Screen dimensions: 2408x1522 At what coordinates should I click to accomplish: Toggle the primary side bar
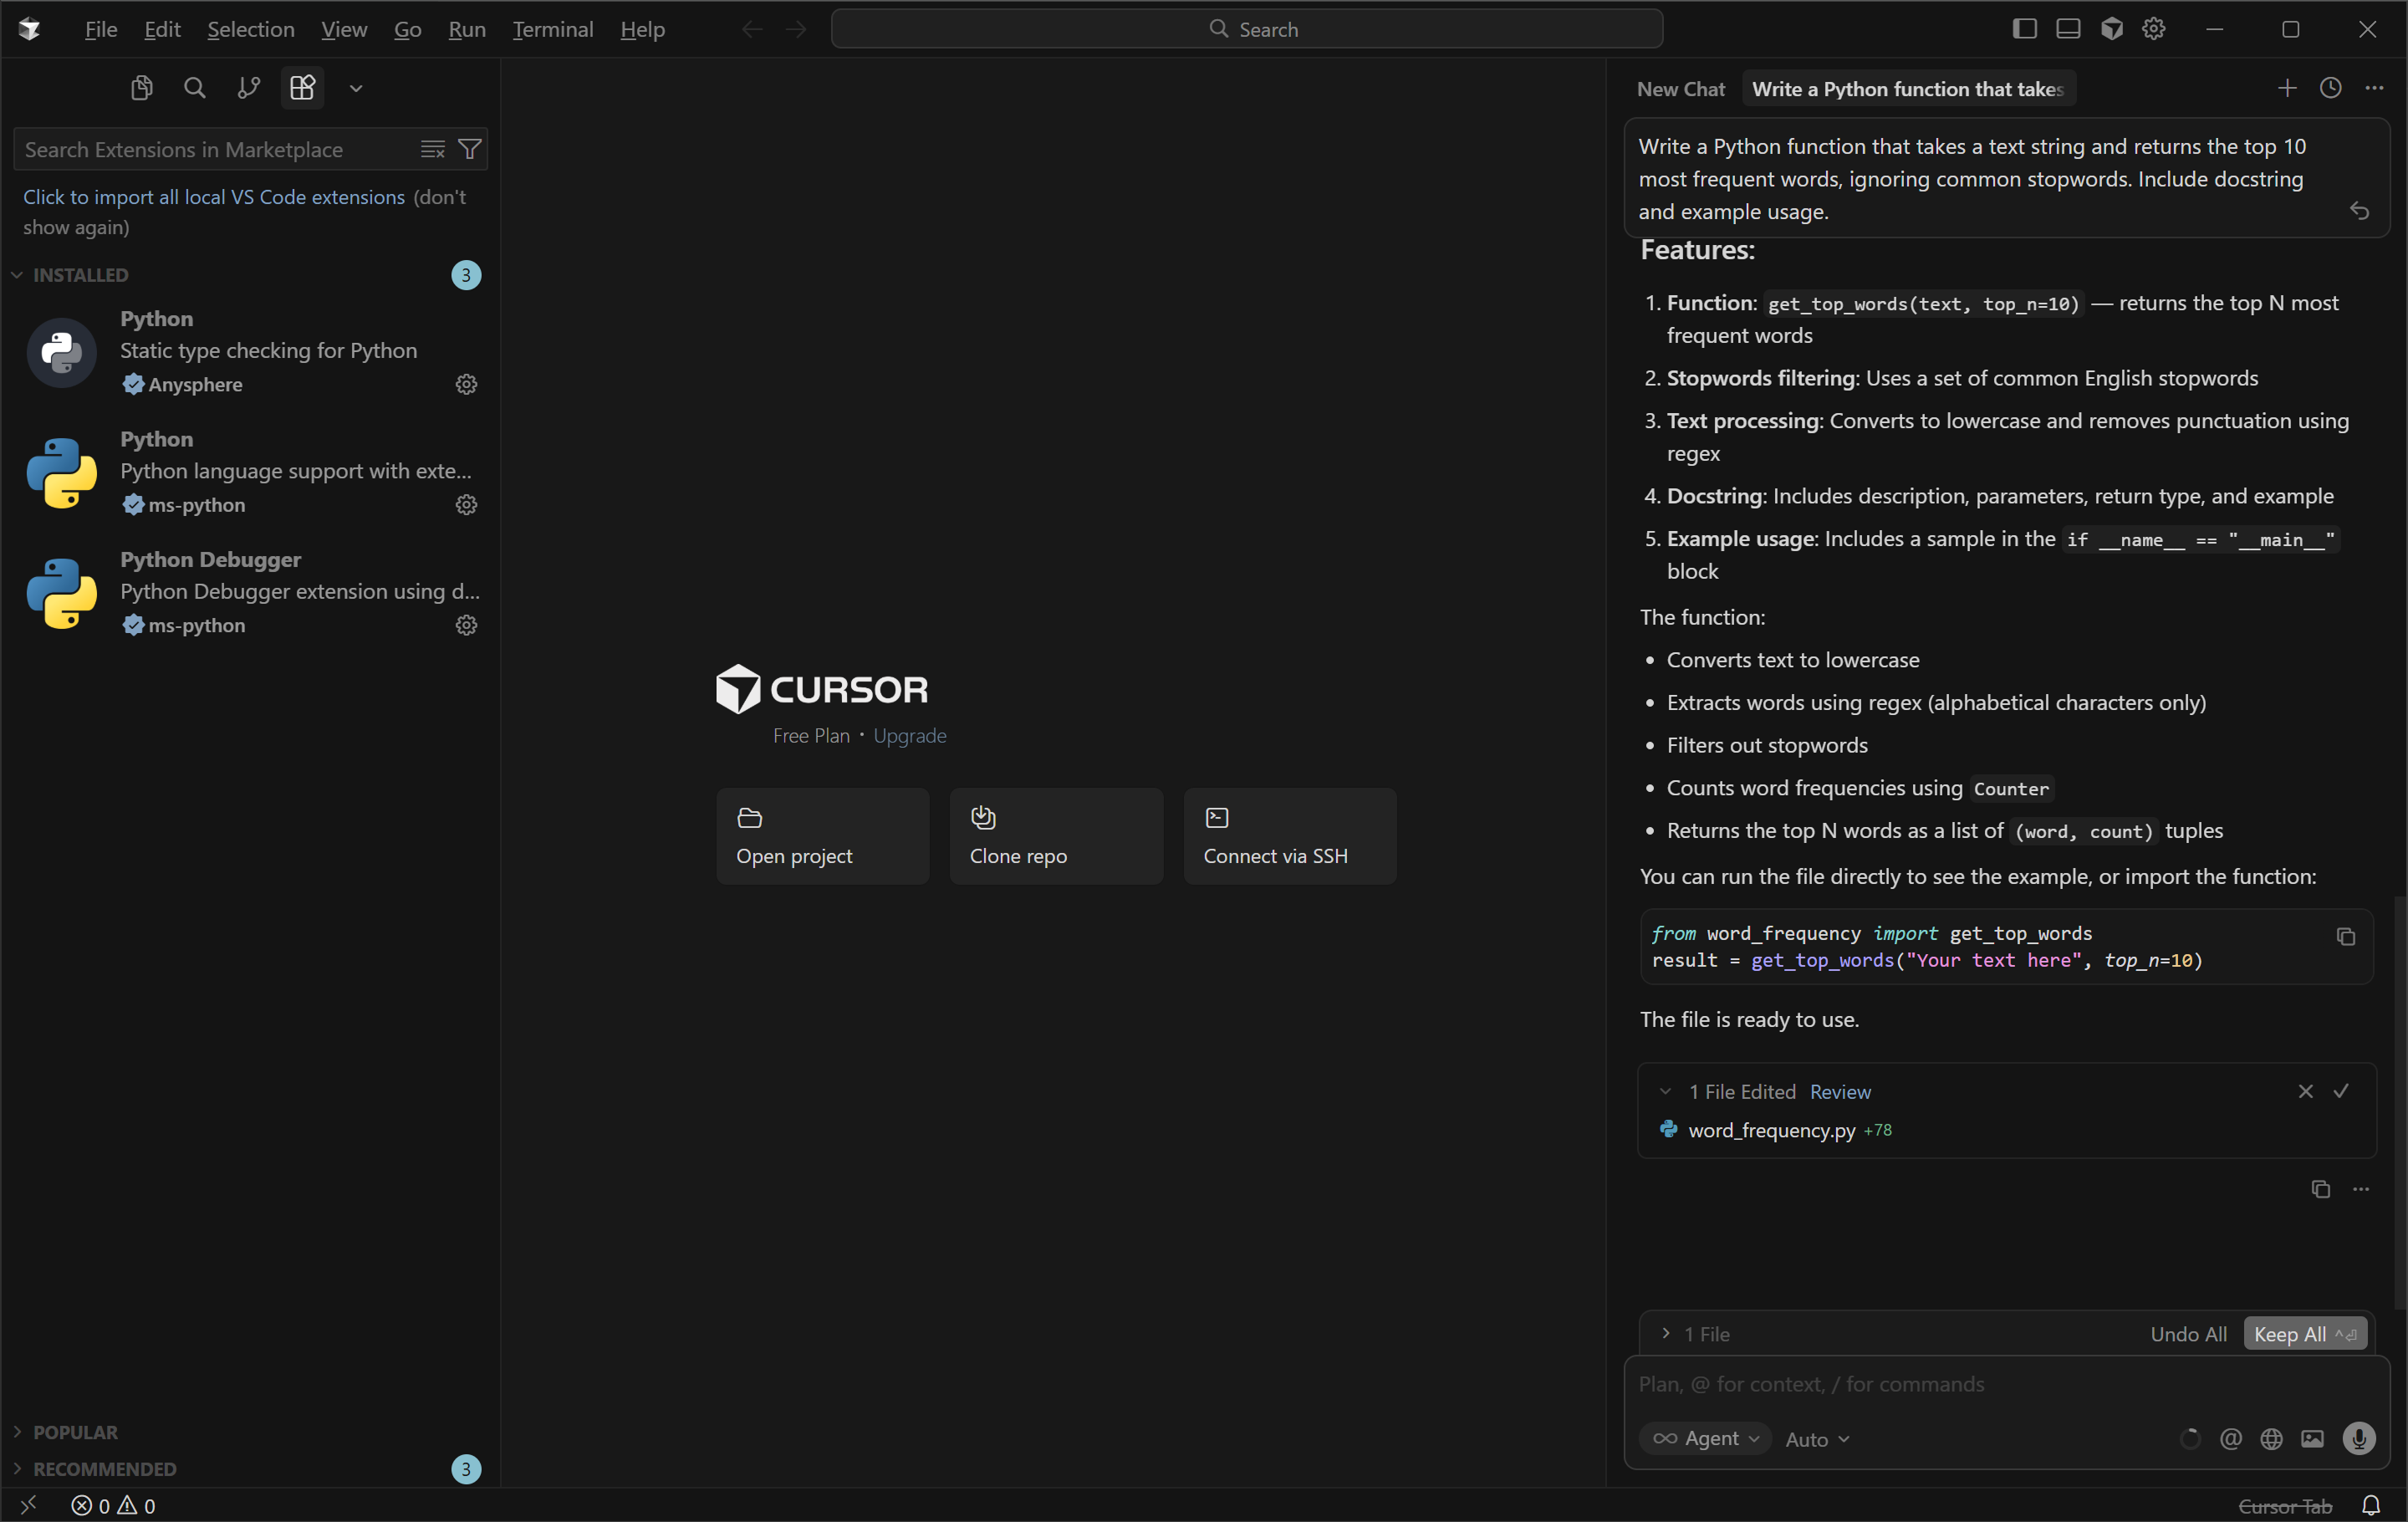2024,29
